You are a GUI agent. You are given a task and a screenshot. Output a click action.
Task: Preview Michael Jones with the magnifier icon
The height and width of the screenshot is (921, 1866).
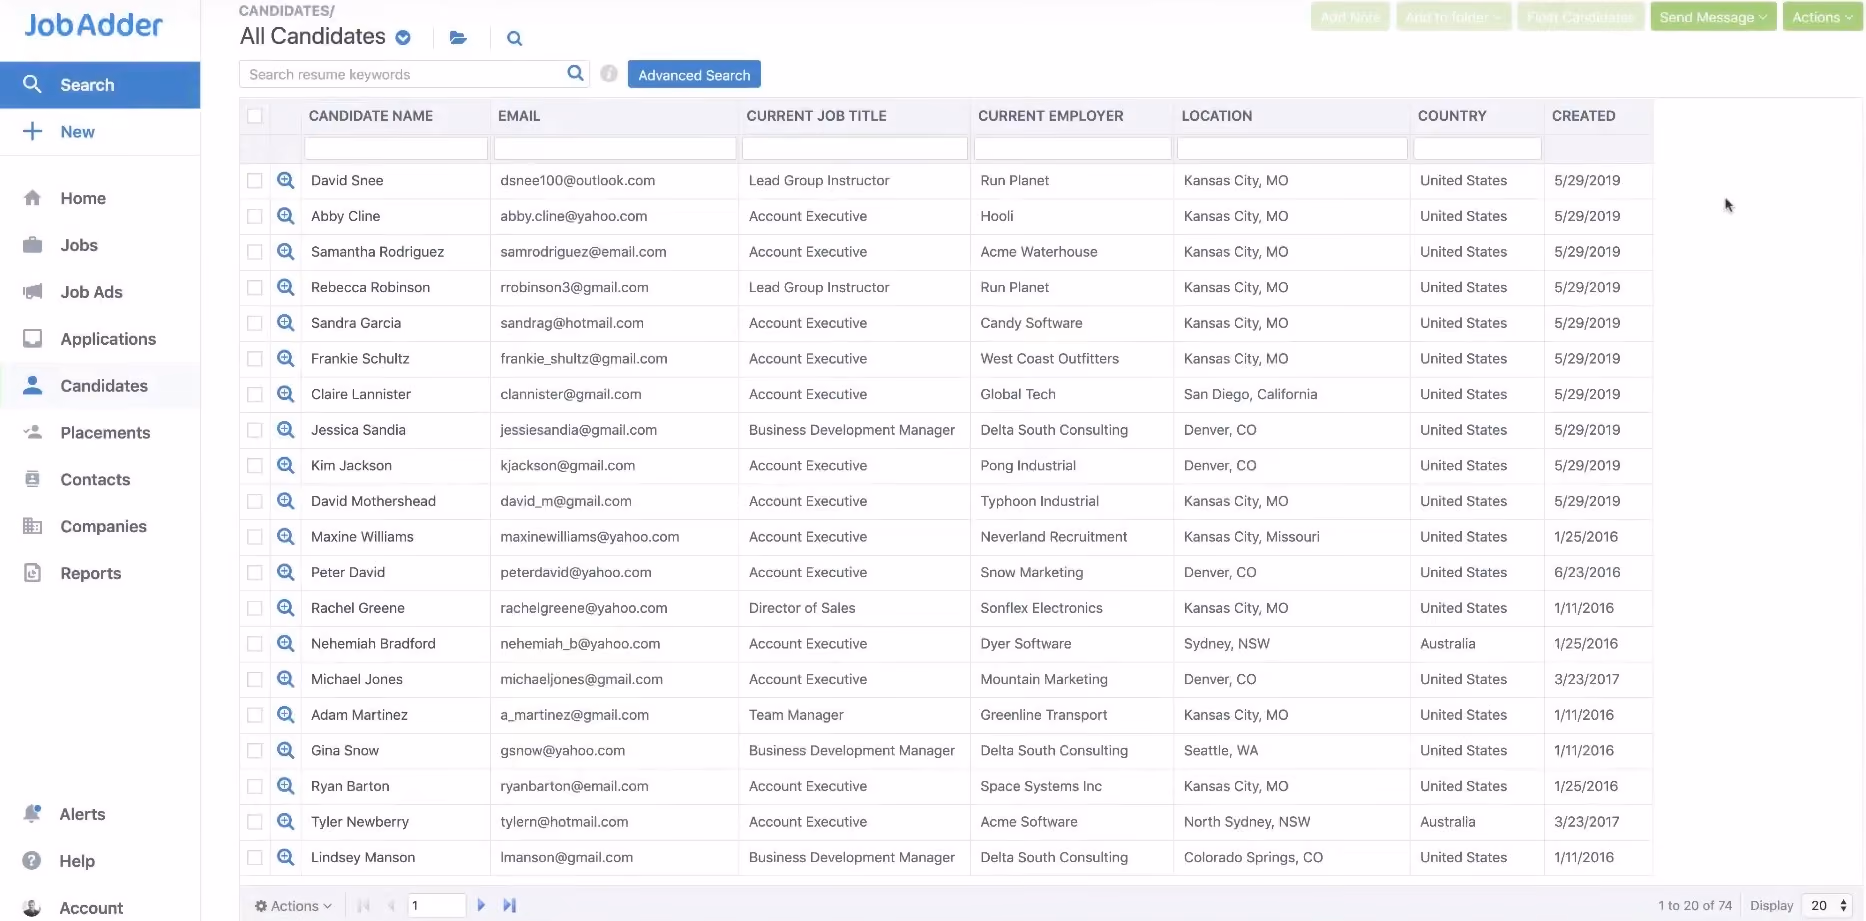pyautogui.click(x=286, y=679)
